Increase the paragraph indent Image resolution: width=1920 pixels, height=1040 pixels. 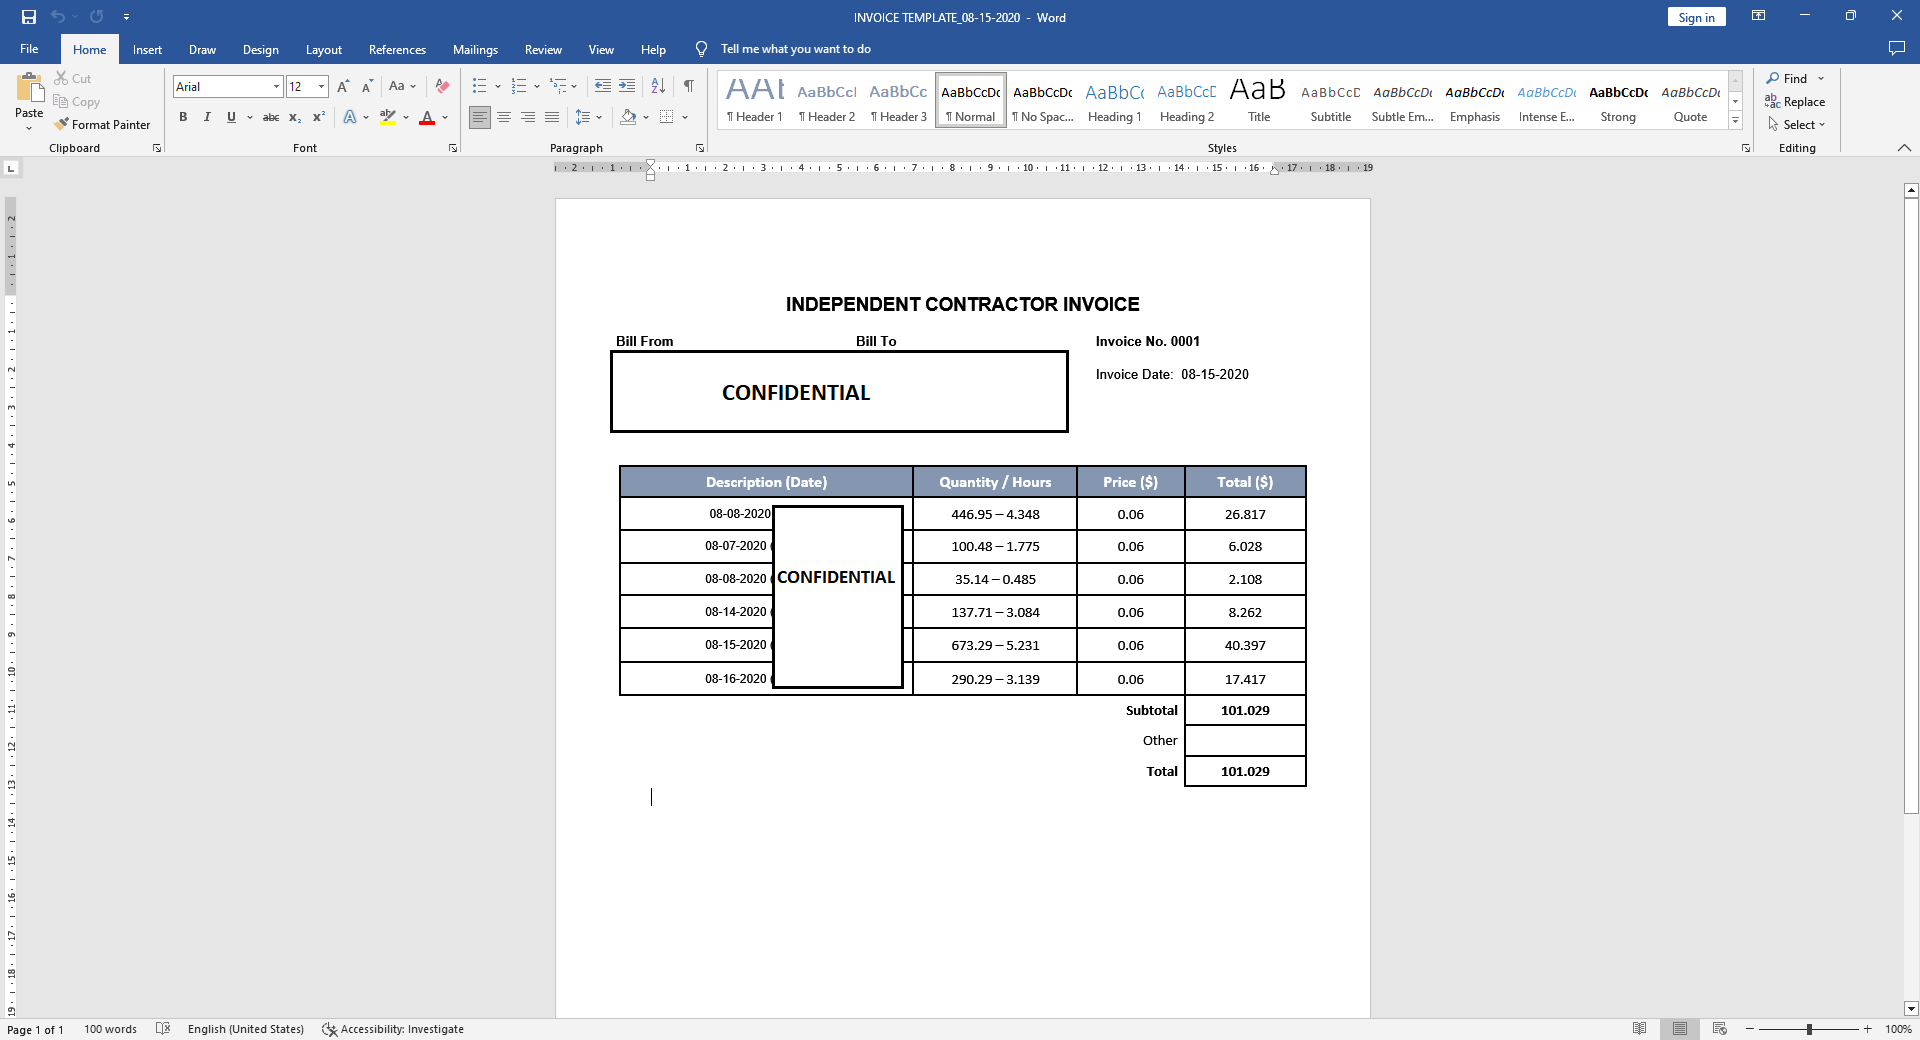(x=627, y=87)
